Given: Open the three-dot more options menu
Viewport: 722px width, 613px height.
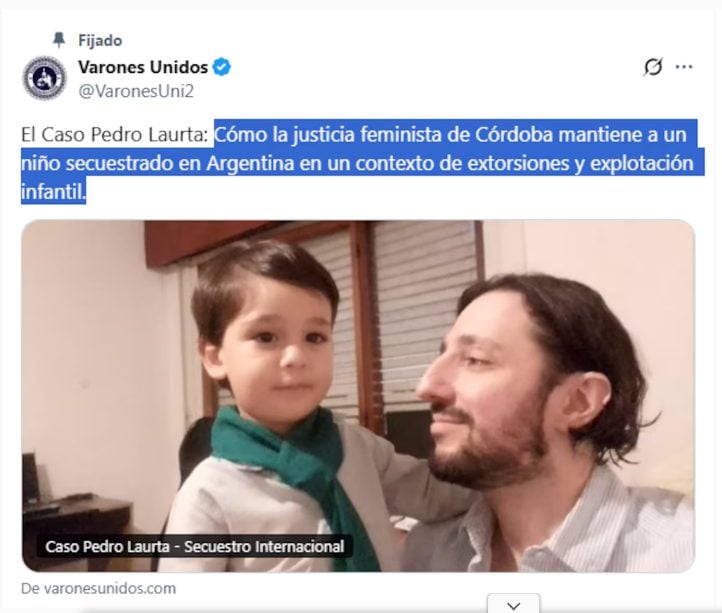Looking at the screenshot, I should [684, 67].
